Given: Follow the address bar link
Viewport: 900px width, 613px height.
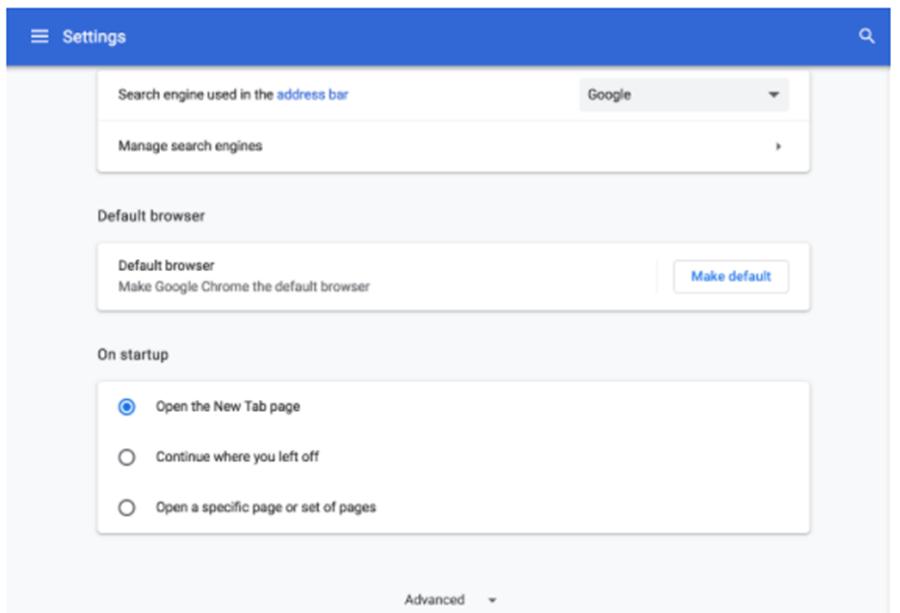Looking at the screenshot, I should pos(312,95).
